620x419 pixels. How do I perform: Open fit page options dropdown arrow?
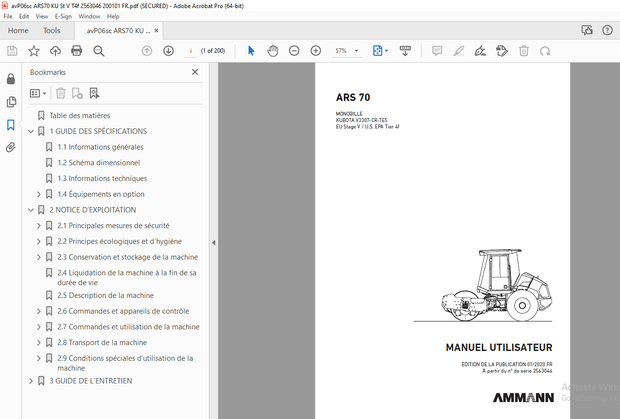386,51
